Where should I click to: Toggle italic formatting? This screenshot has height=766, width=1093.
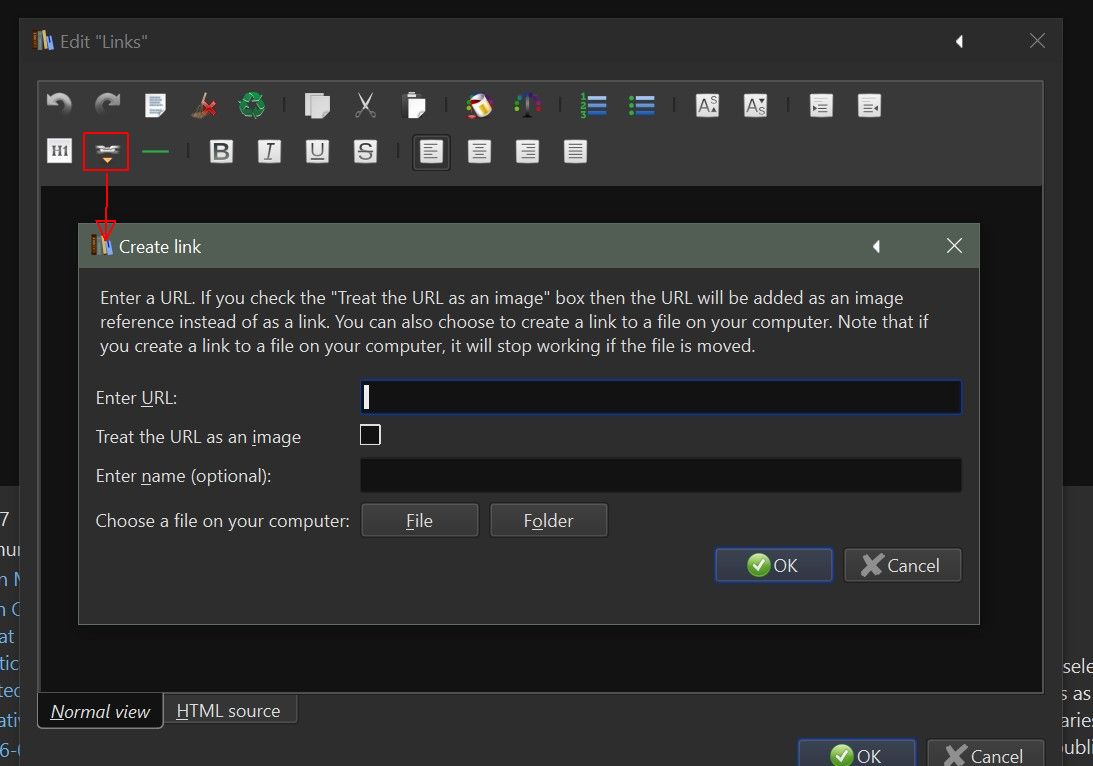coord(269,151)
